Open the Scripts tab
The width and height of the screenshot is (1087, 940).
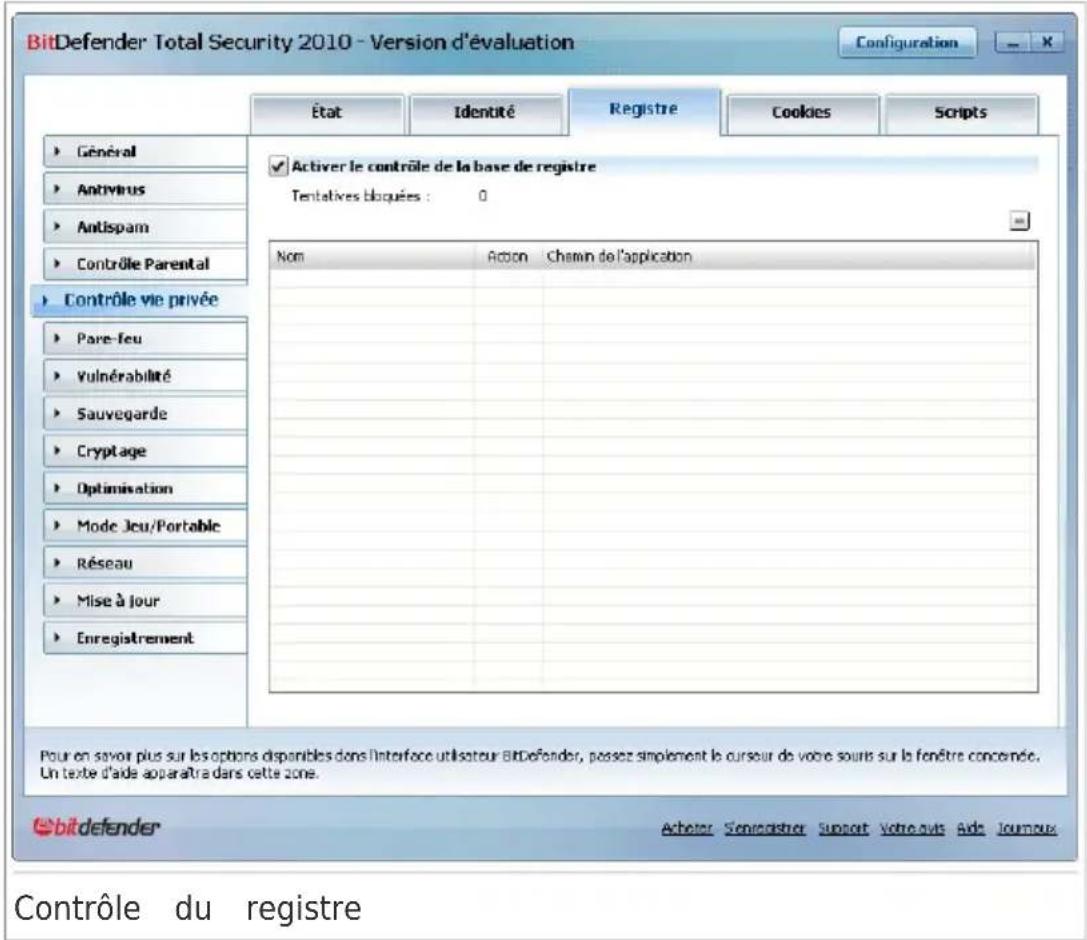pos(961,113)
